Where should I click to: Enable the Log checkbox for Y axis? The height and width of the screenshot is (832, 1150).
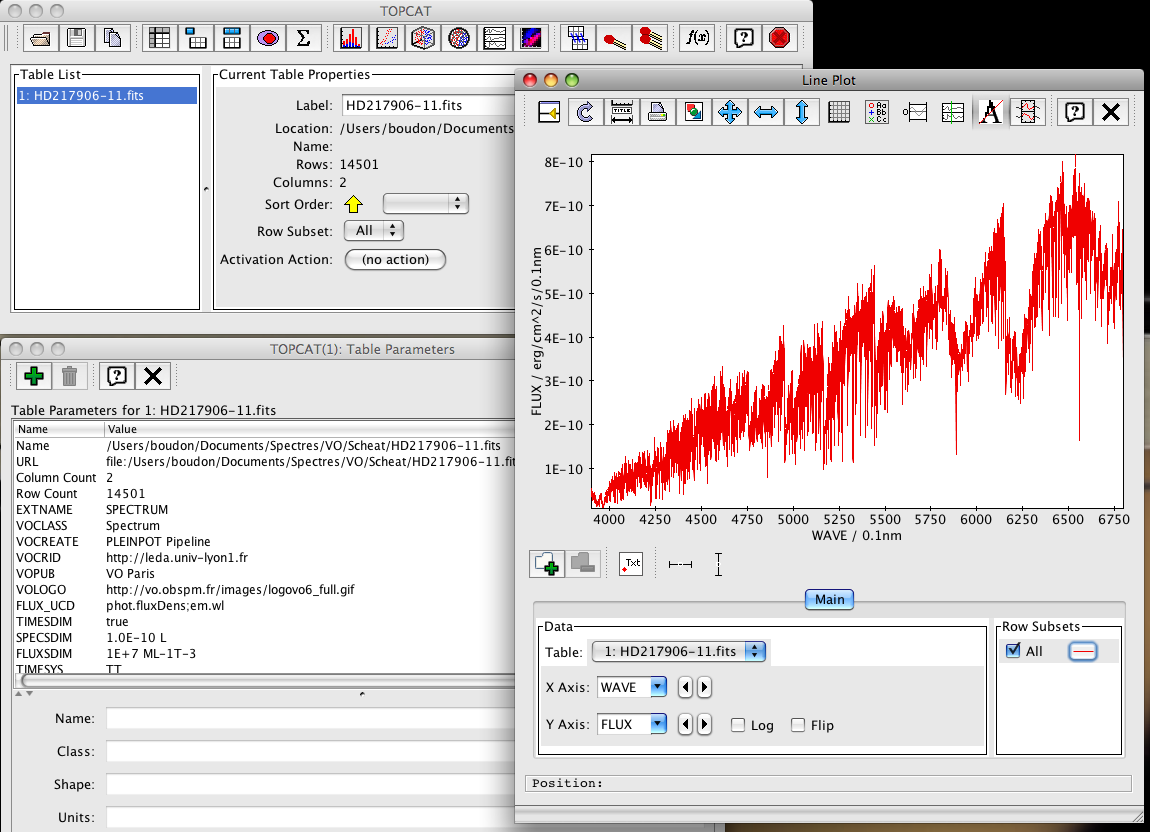738,725
